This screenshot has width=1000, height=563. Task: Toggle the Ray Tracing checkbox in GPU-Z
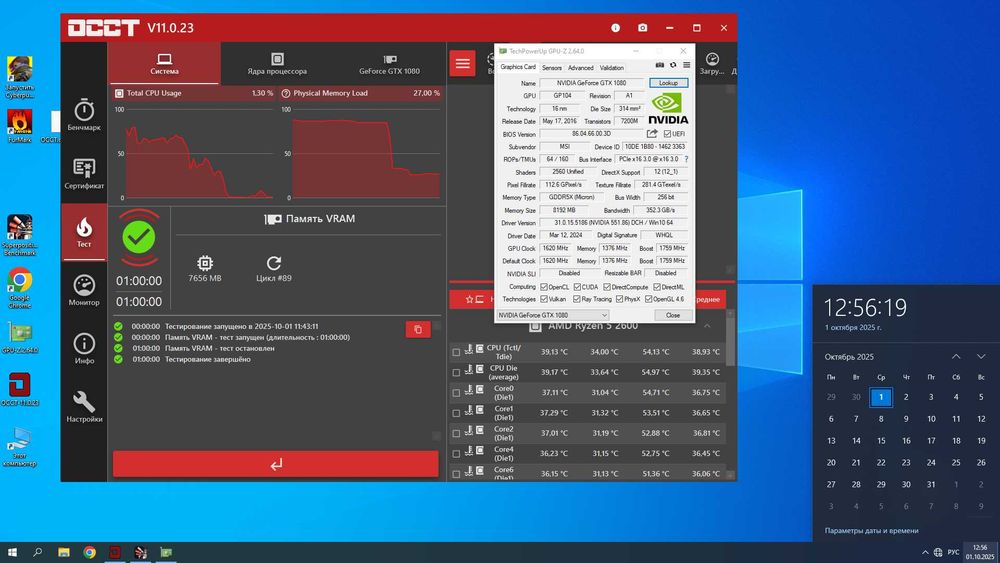(x=577, y=299)
